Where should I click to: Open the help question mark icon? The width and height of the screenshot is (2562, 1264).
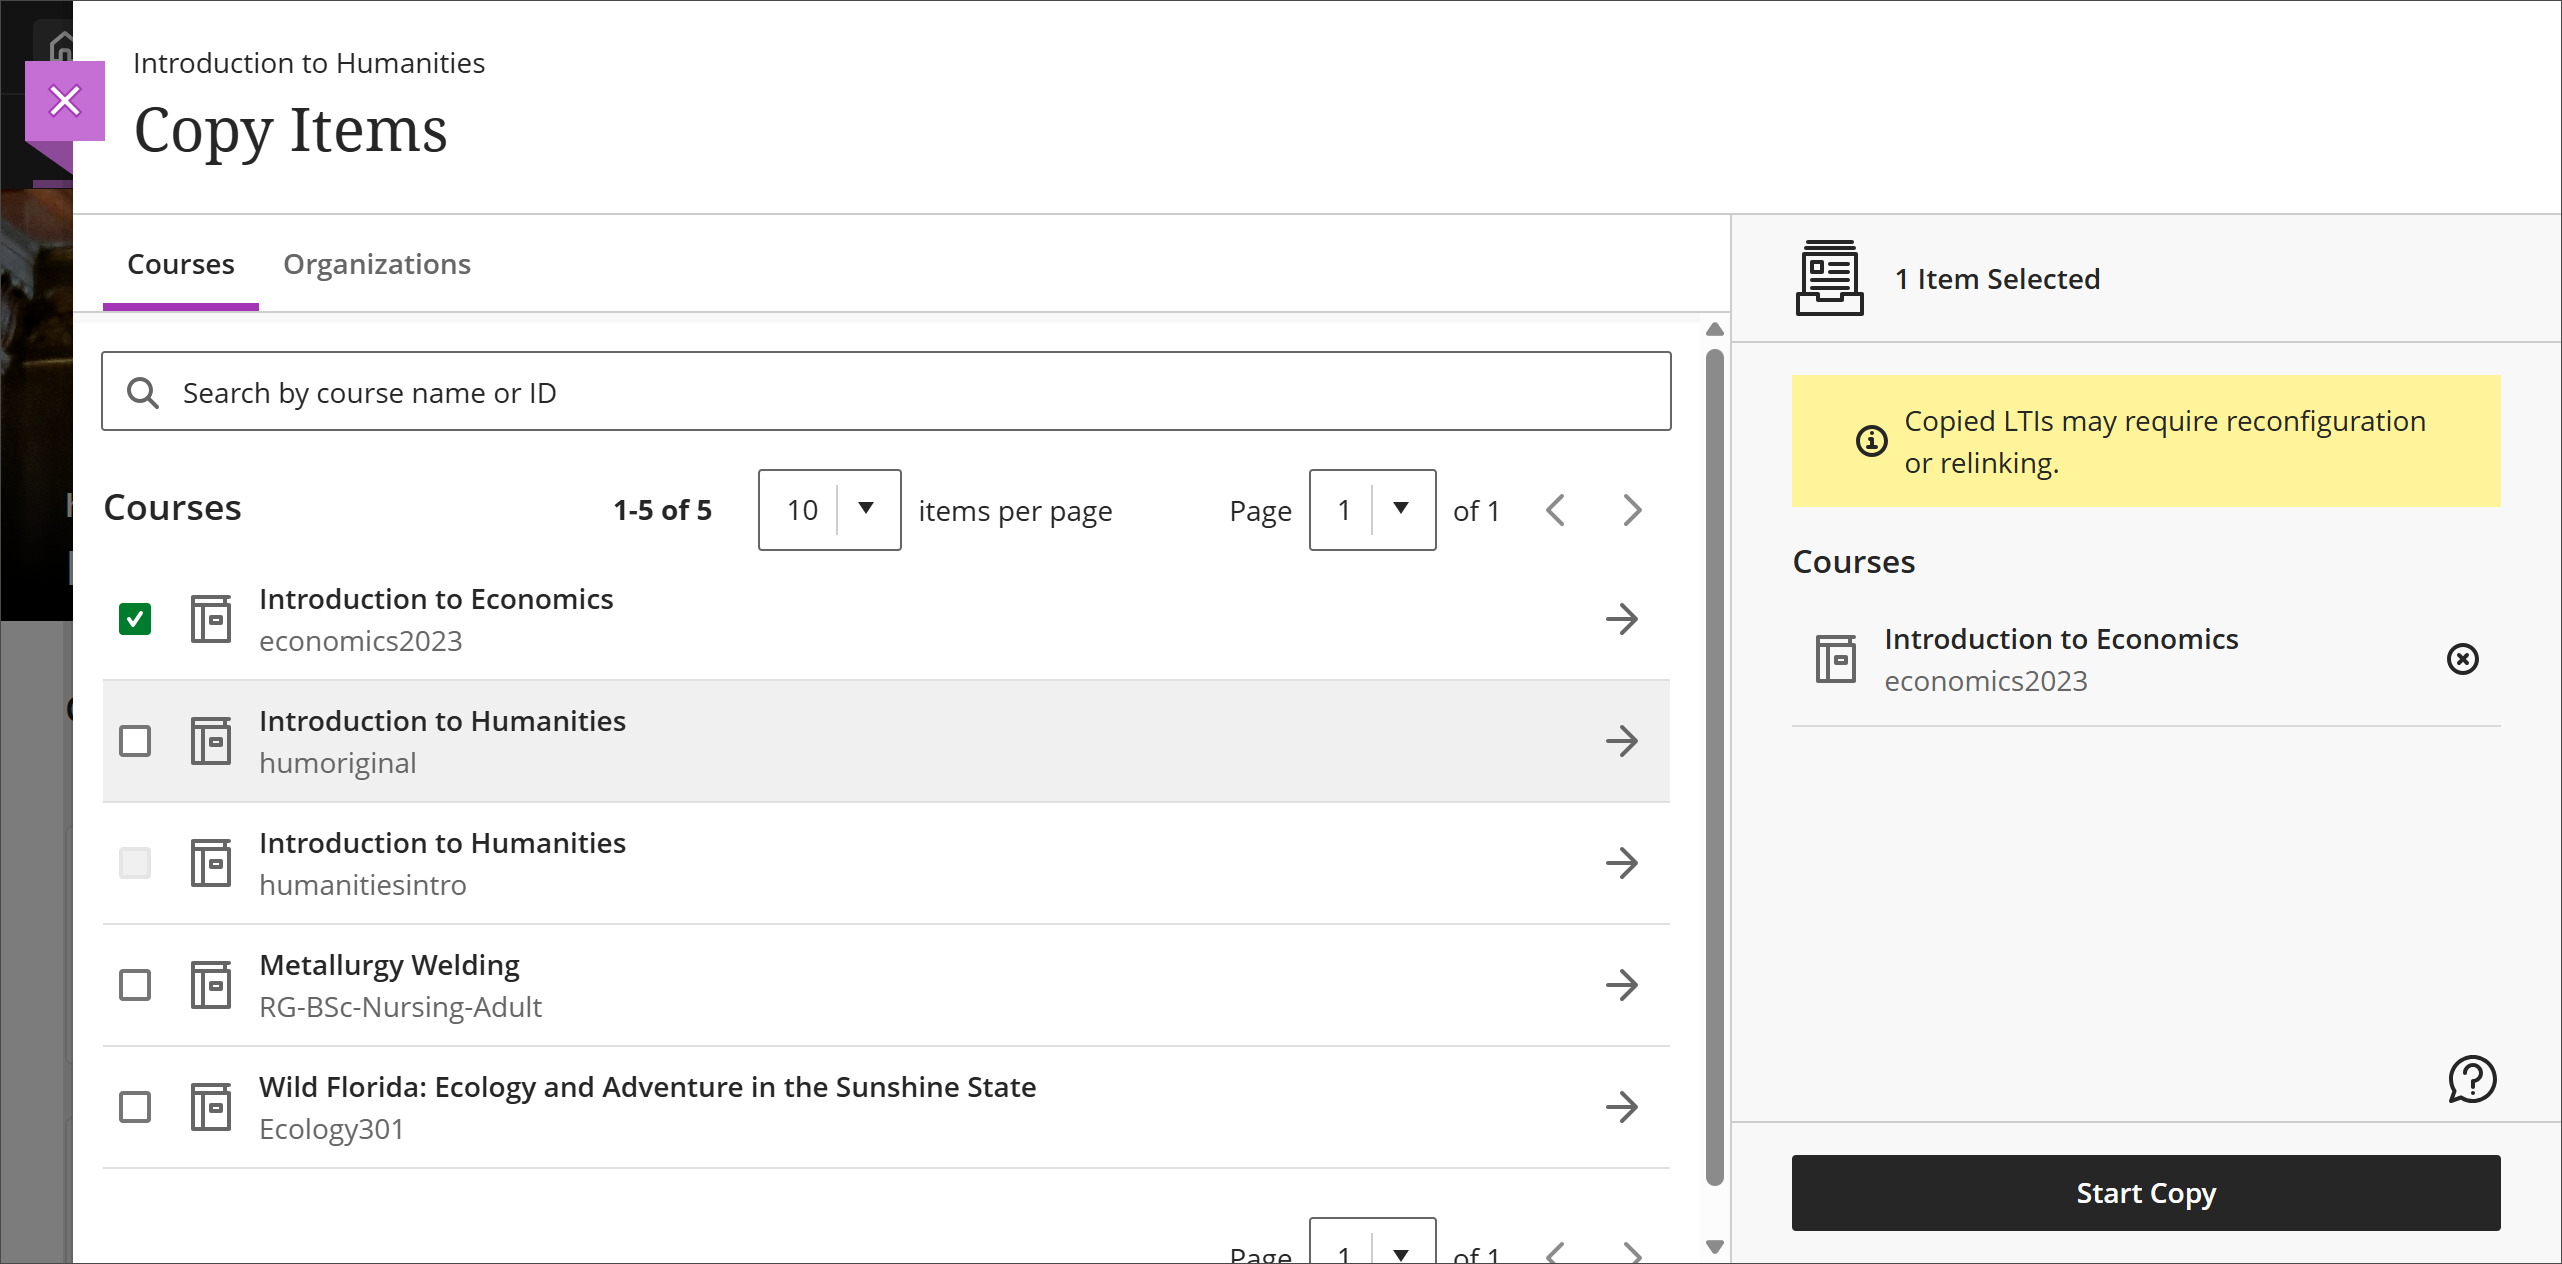(x=2471, y=1079)
